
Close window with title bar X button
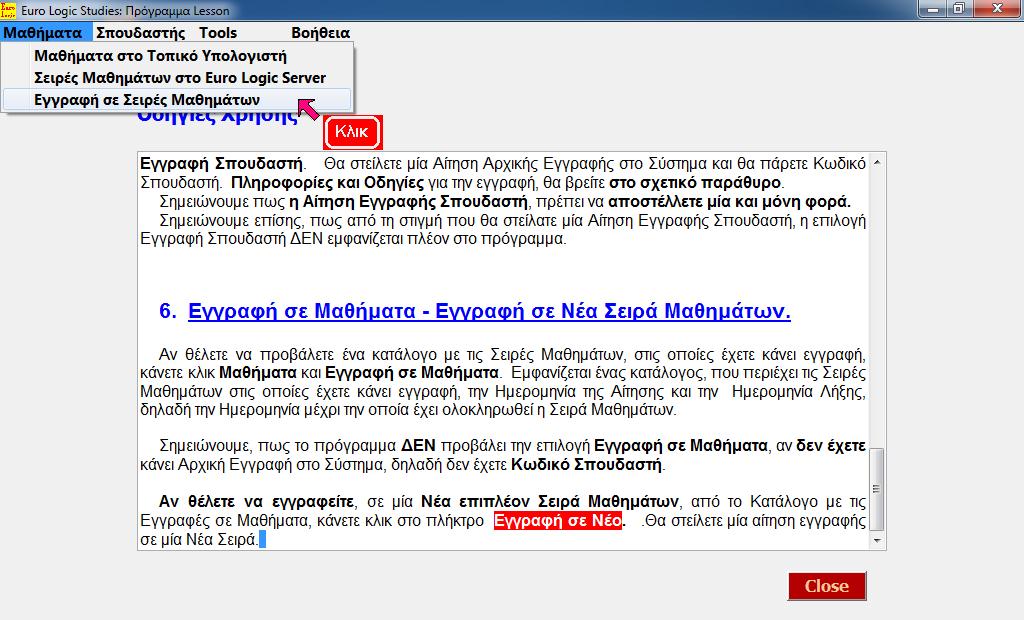(997, 9)
